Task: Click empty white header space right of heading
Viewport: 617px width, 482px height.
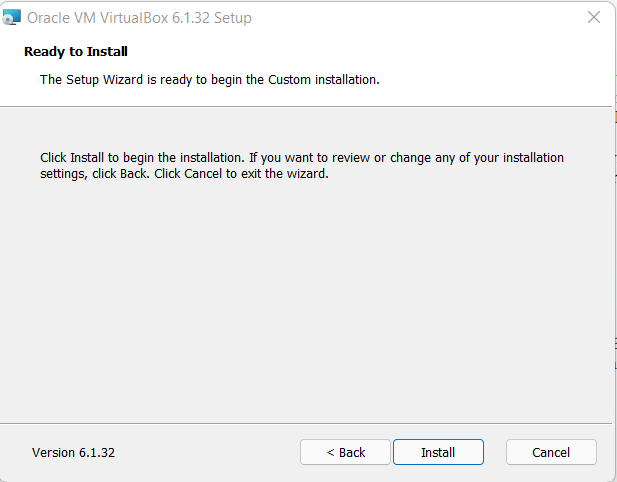Action: pyautogui.click(x=400, y=52)
